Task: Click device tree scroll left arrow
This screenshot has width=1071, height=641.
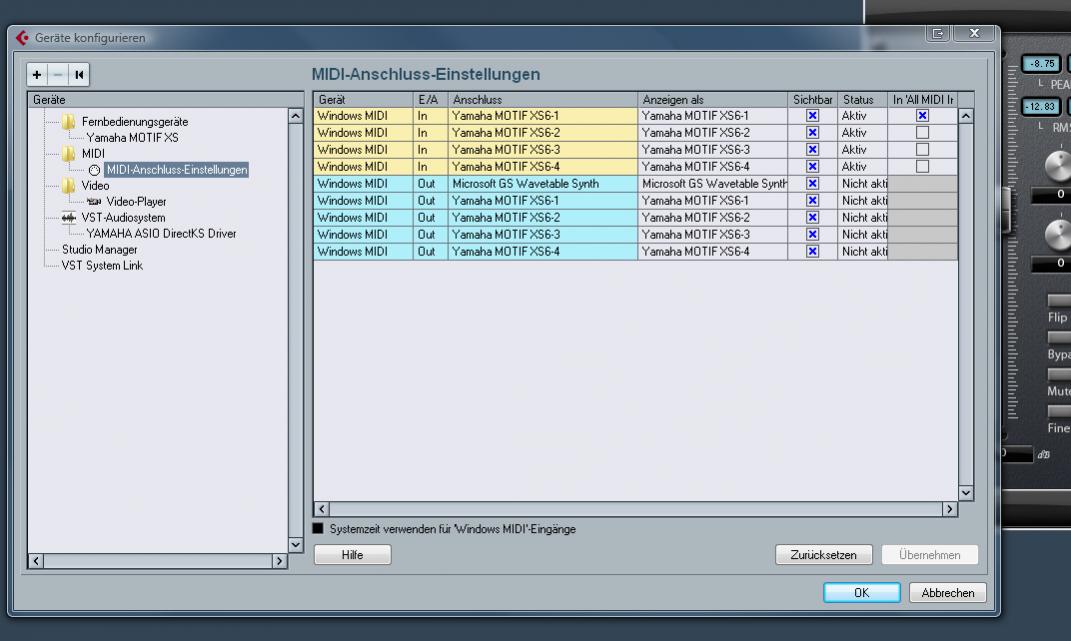Action: [36, 561]
